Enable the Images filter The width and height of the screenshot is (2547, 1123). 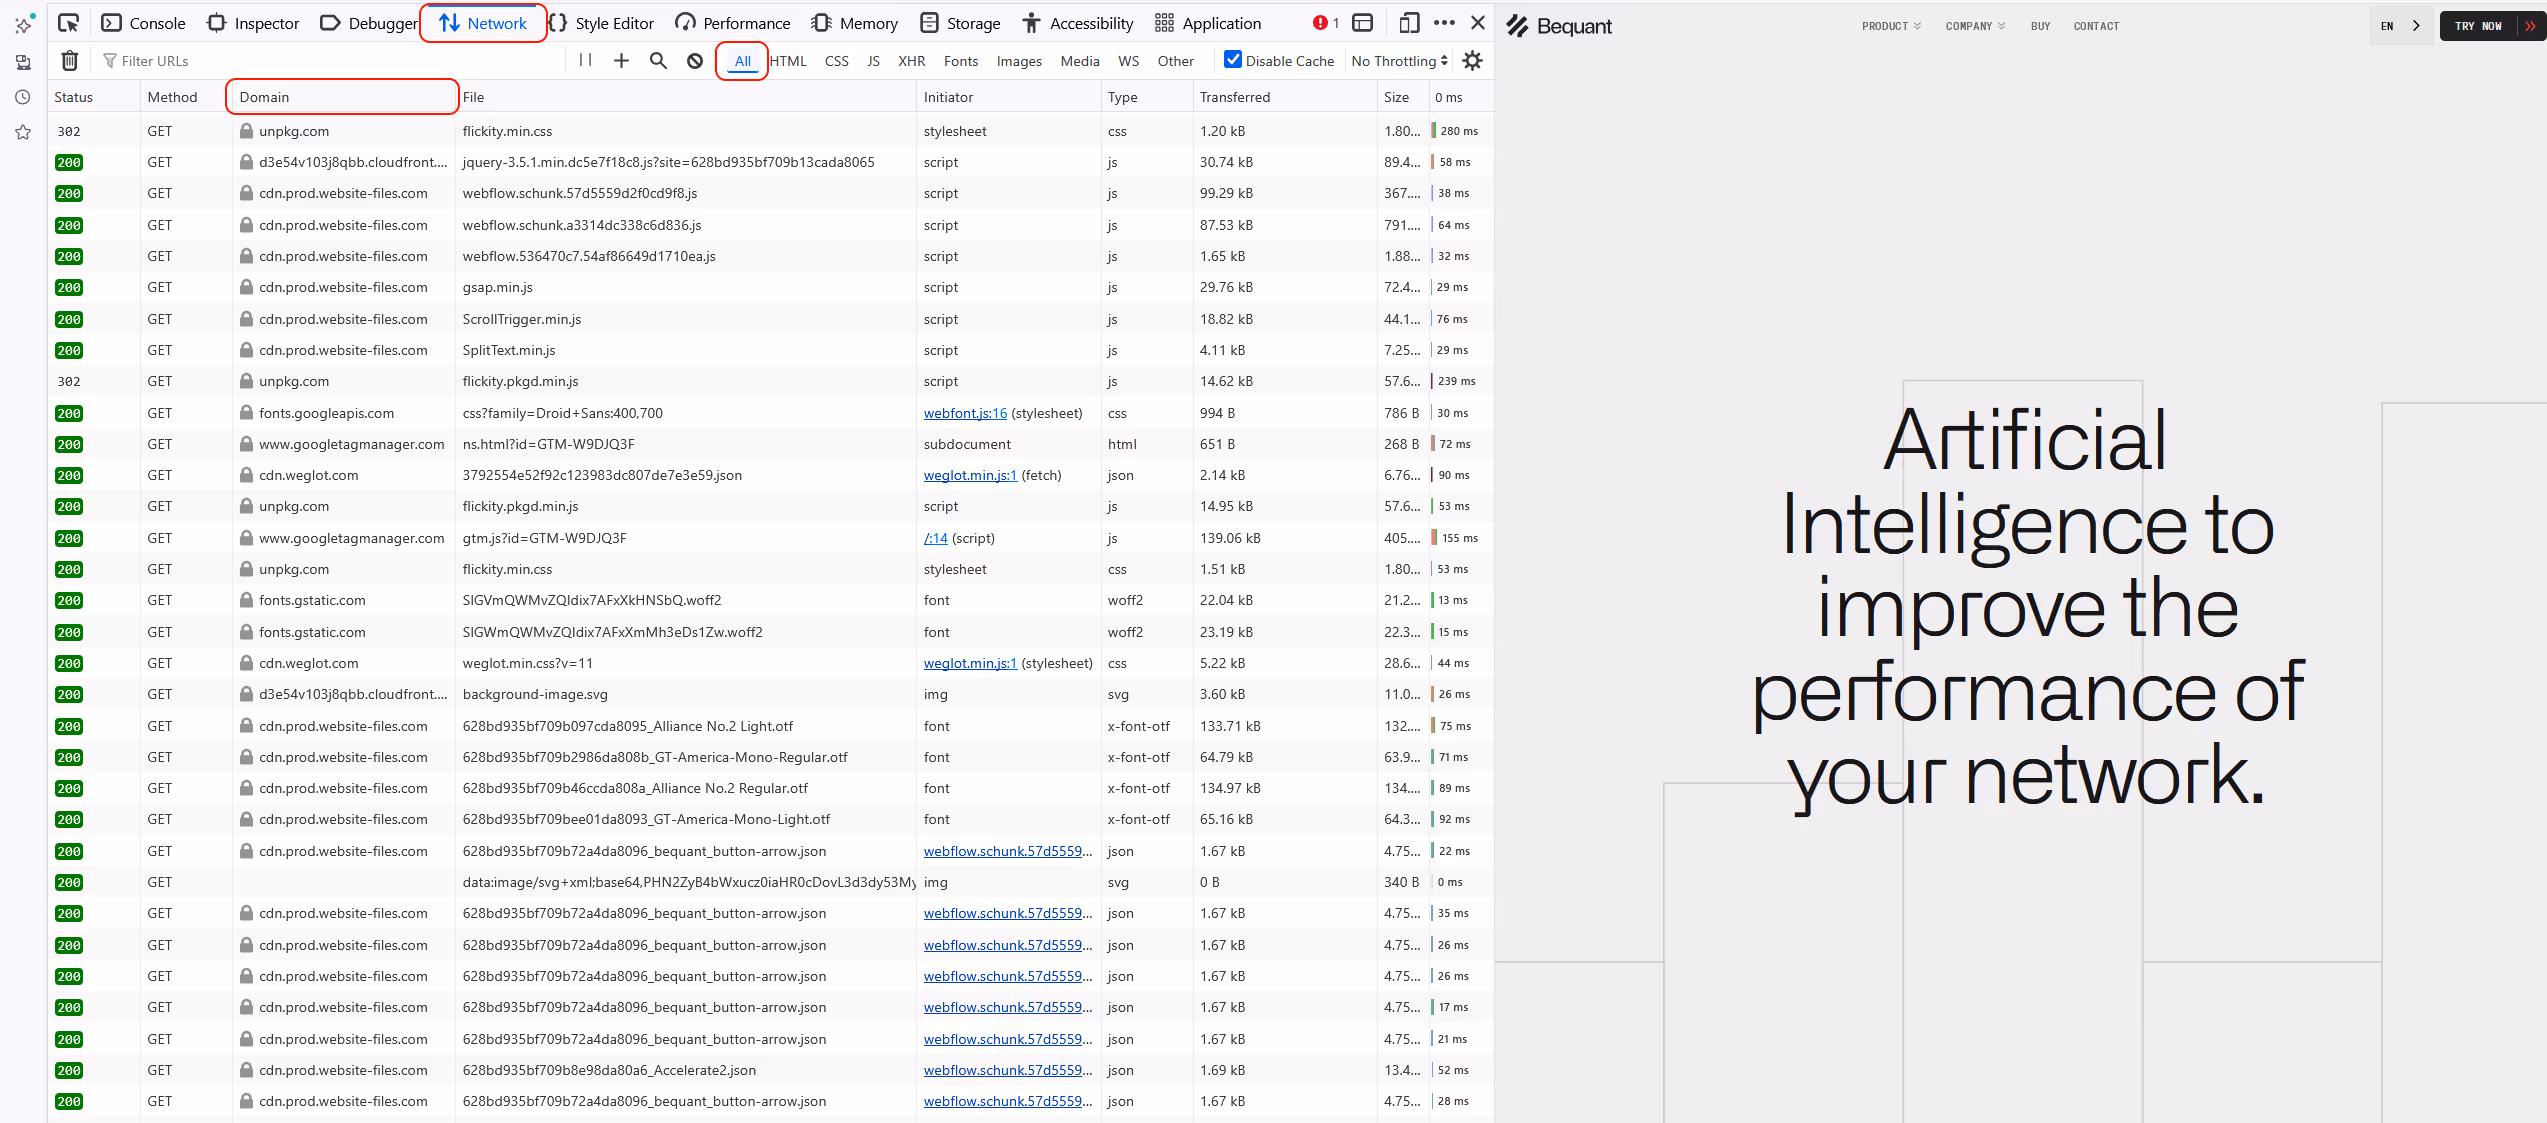point(1018,61)
